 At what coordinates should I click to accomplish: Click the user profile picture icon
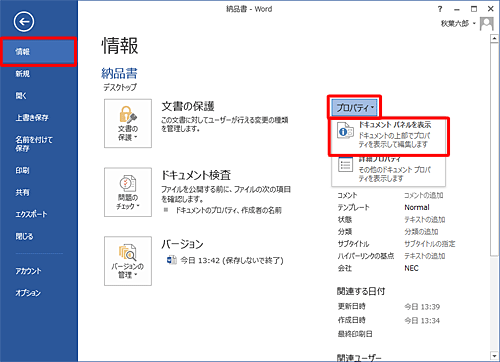[486, 24]
